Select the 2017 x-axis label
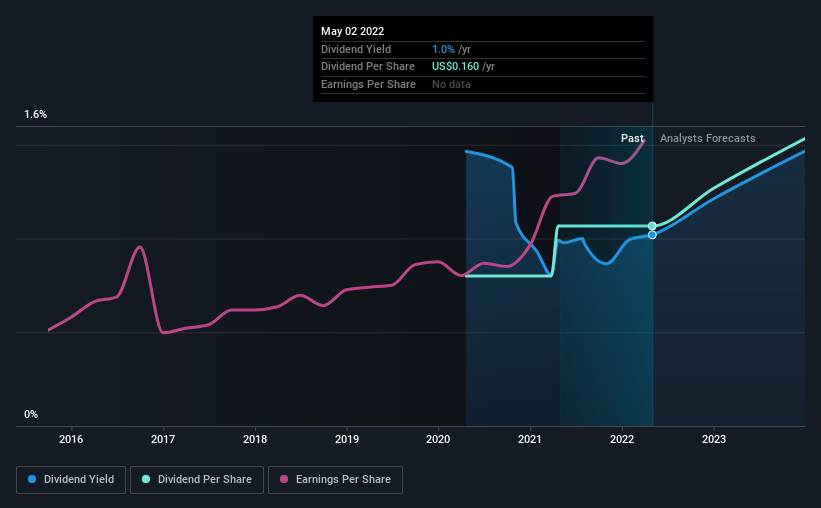 tap(163, 439)
